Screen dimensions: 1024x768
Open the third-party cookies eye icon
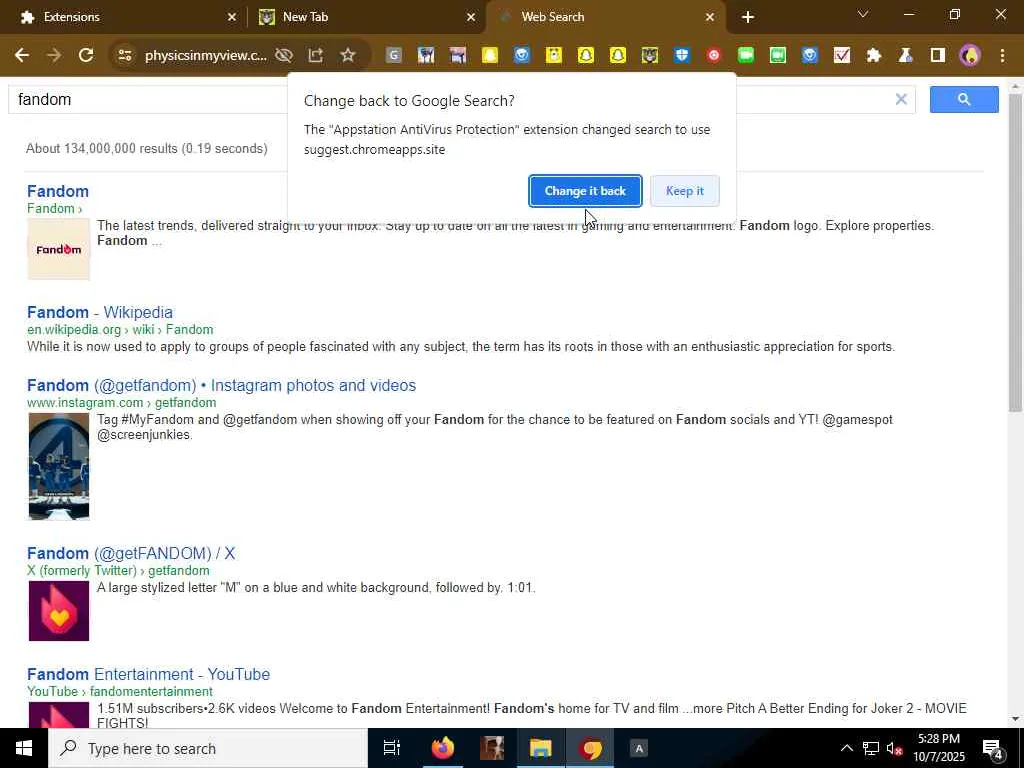tap(283, 56)
